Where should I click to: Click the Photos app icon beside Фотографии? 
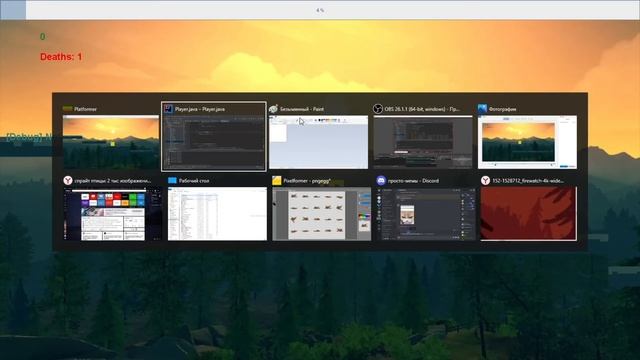(482, 109)
